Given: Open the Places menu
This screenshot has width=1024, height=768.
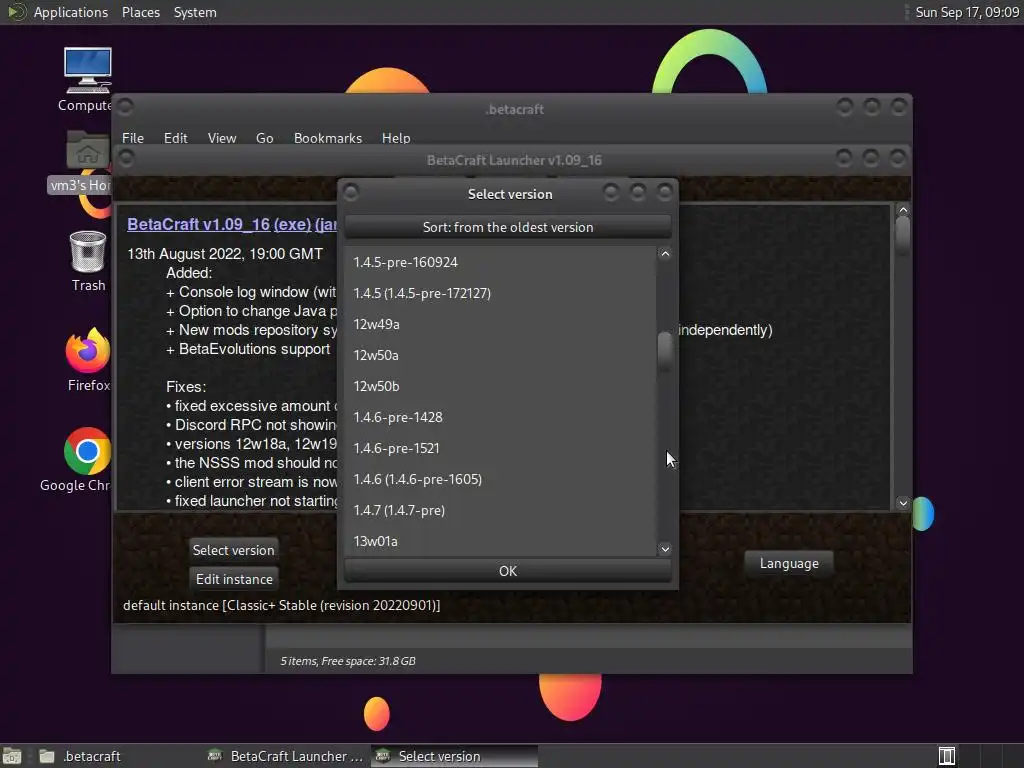Looking at the screenshot, I should 140,12.
